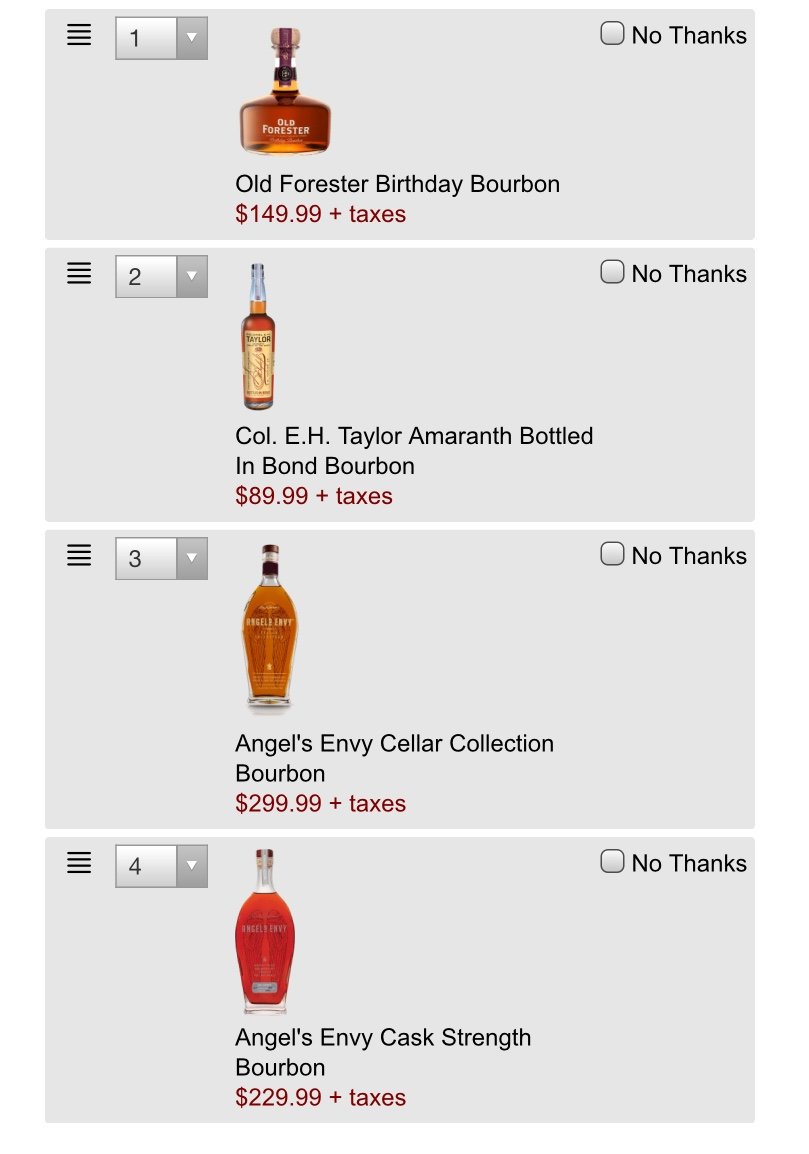Viewport: 809px width, 1154px height.
Task: Select the Col. E.H. Taylor bottle thumbnail
Action: (x=258, y=336)
